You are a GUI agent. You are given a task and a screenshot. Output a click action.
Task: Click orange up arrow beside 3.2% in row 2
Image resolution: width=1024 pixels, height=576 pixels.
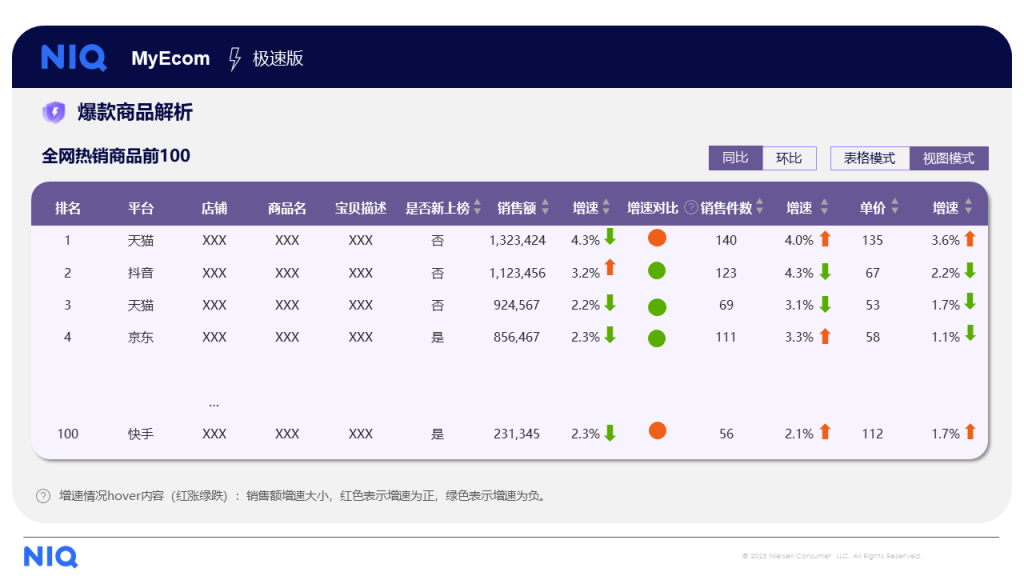[610, 267]
